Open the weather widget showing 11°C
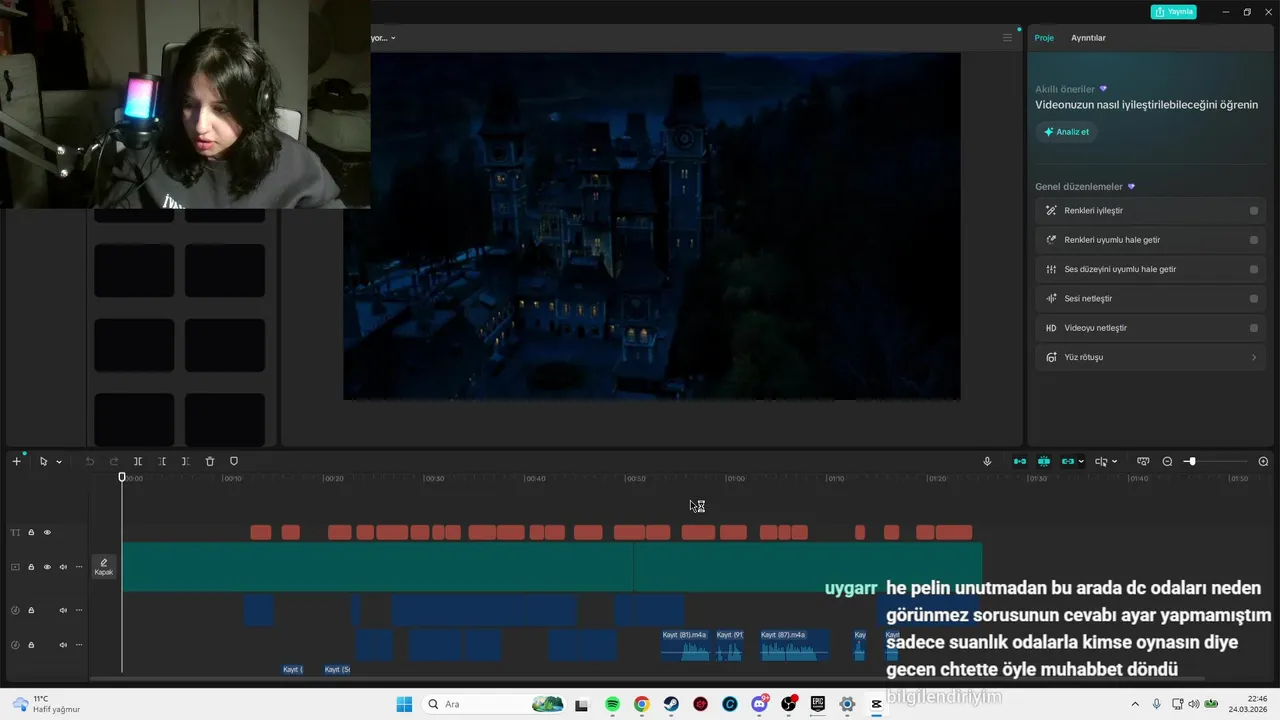 point(47,704)
